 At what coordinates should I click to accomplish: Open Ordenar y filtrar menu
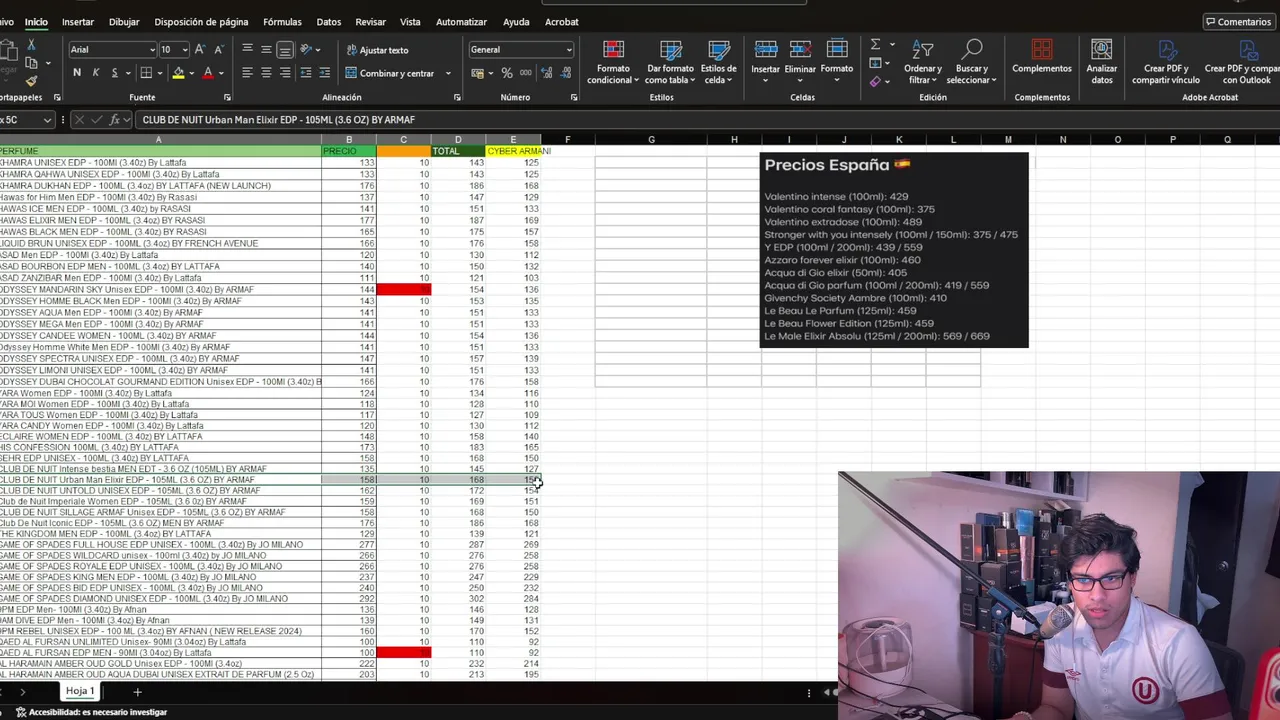923,62
